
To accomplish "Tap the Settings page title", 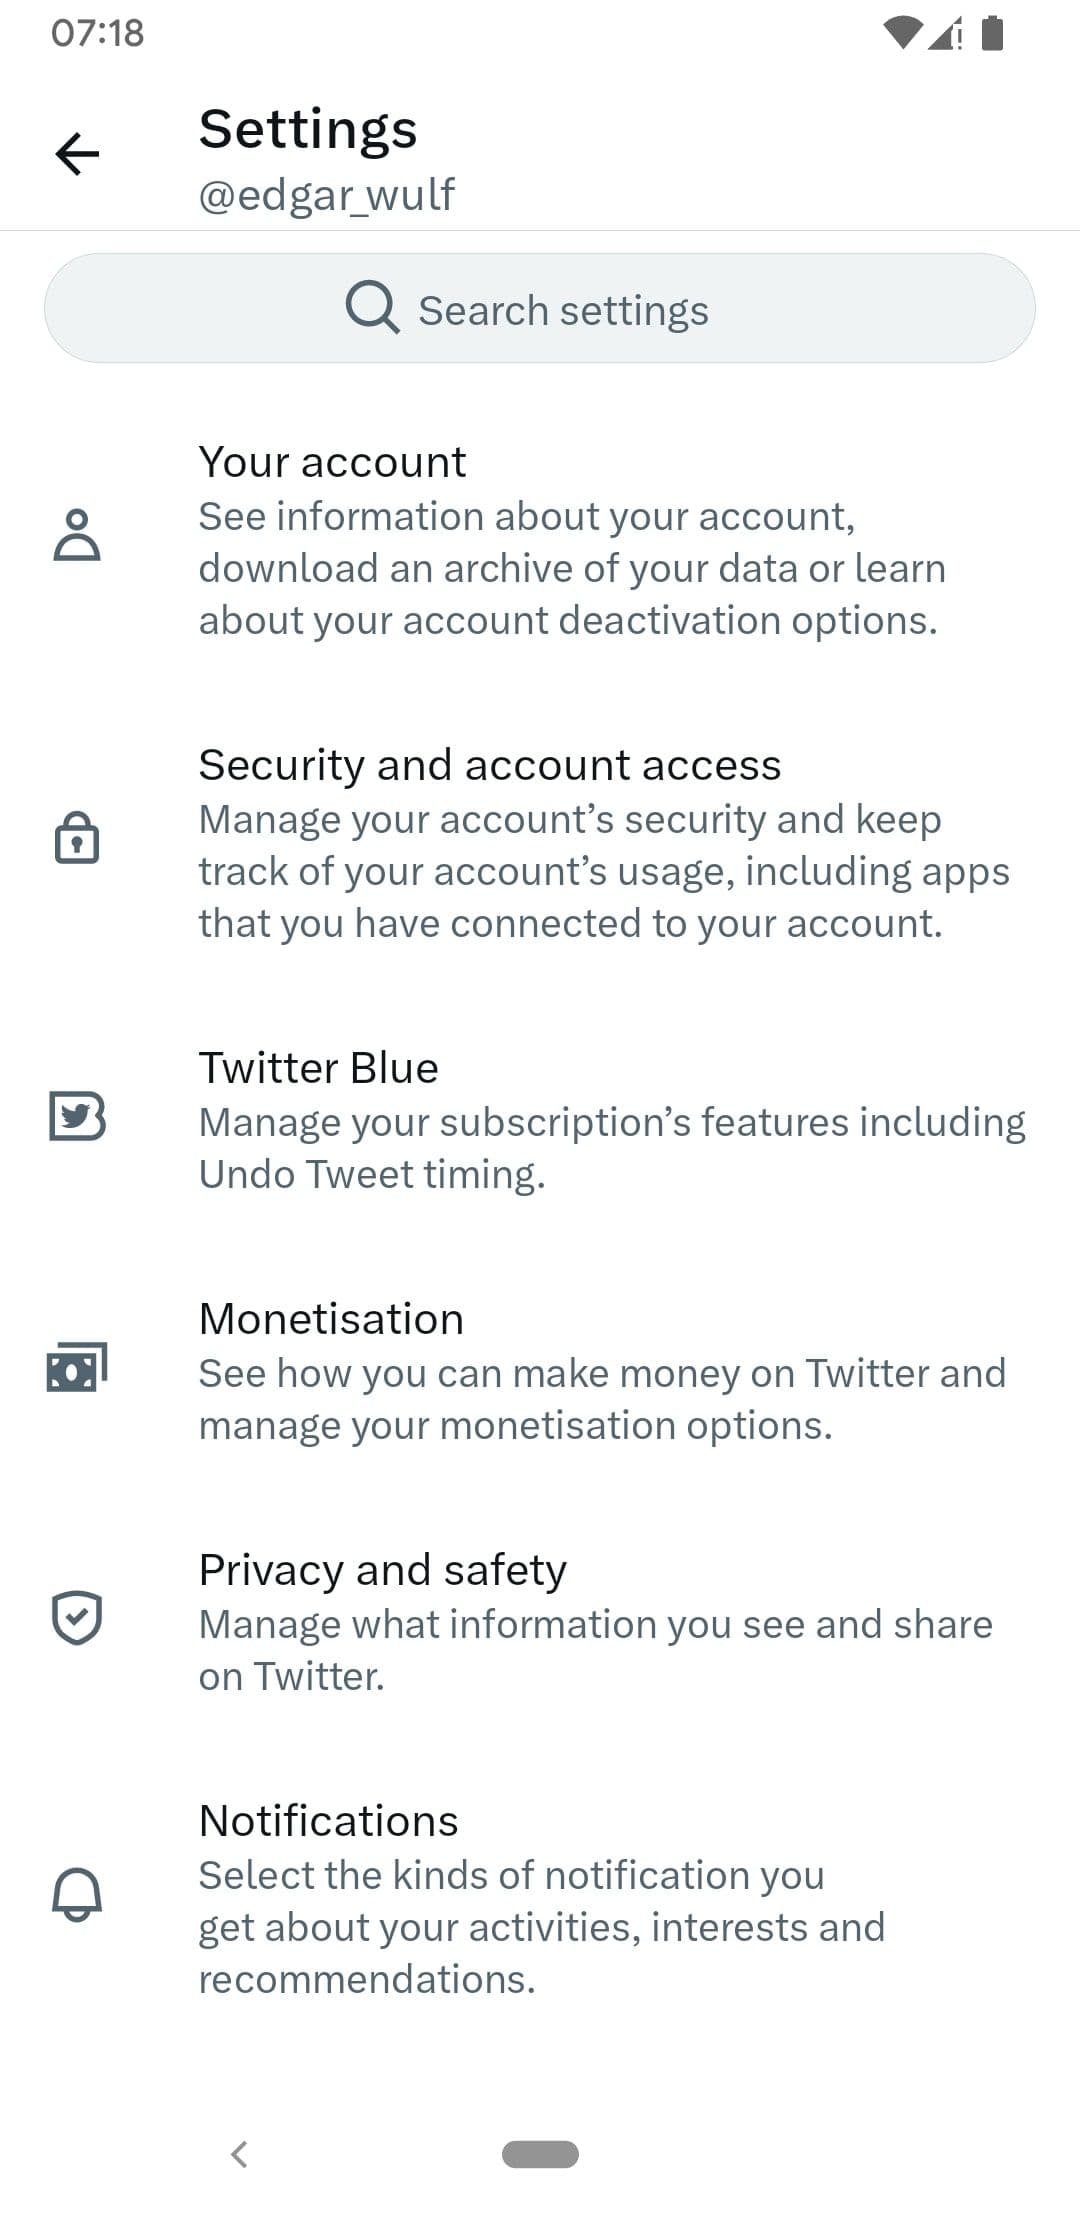I will [308, 128].
